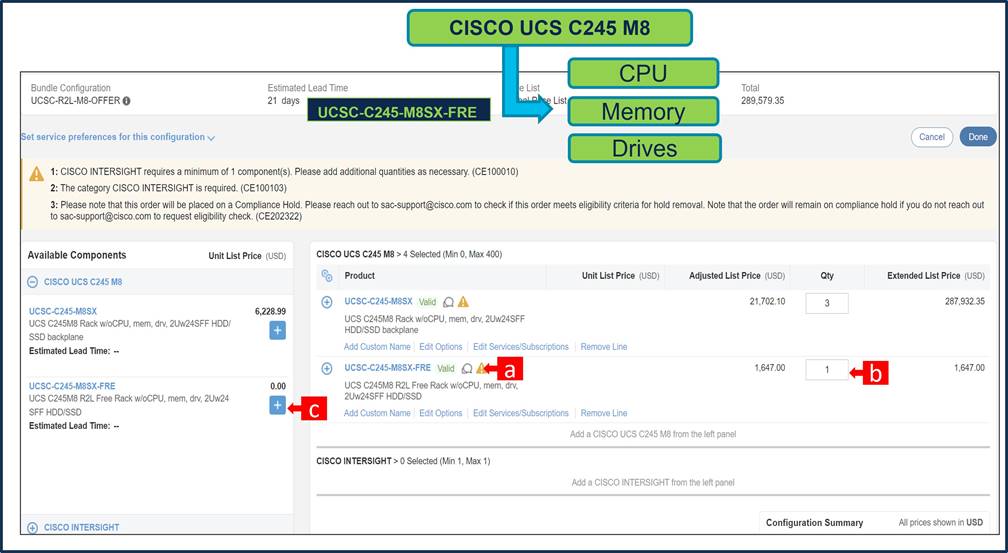Add UCSC-C245-M8SX with plus button
The height and width of the screenshot is (553, 1008).
(x=277, y=331)
